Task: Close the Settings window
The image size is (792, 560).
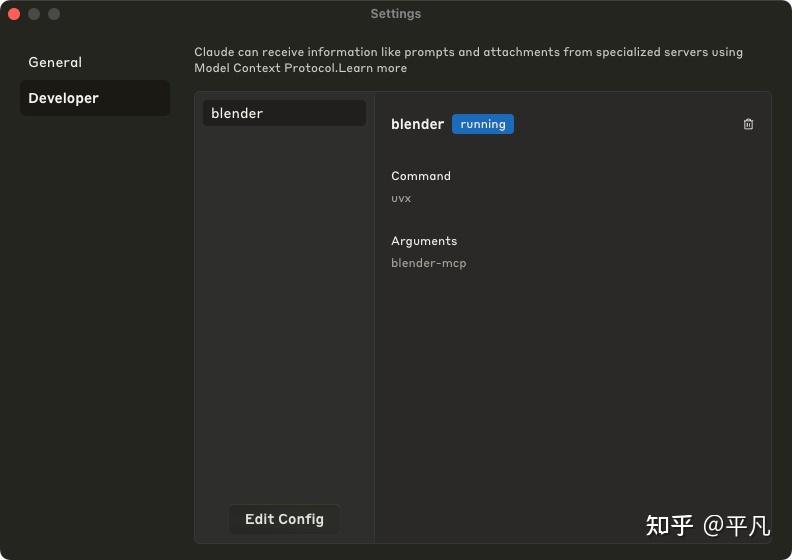Action: (14, 14)
